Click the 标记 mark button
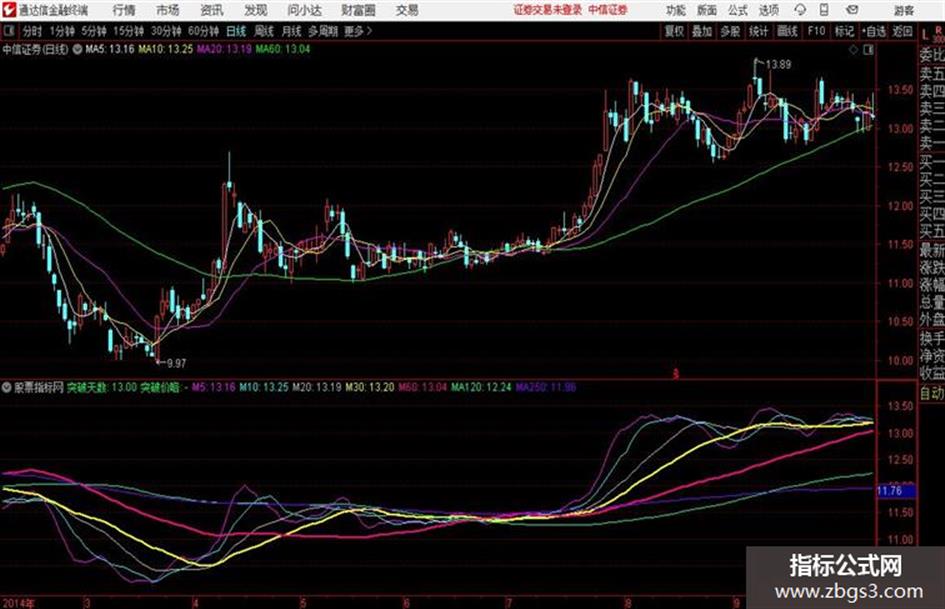 (844, 31)
